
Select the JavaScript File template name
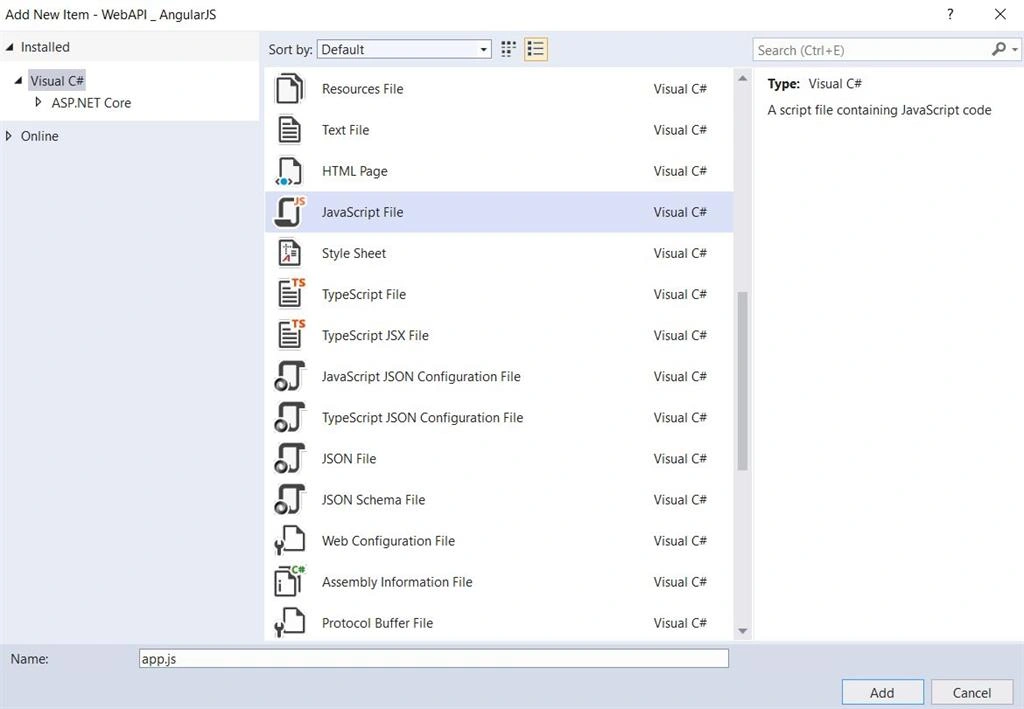362,212
